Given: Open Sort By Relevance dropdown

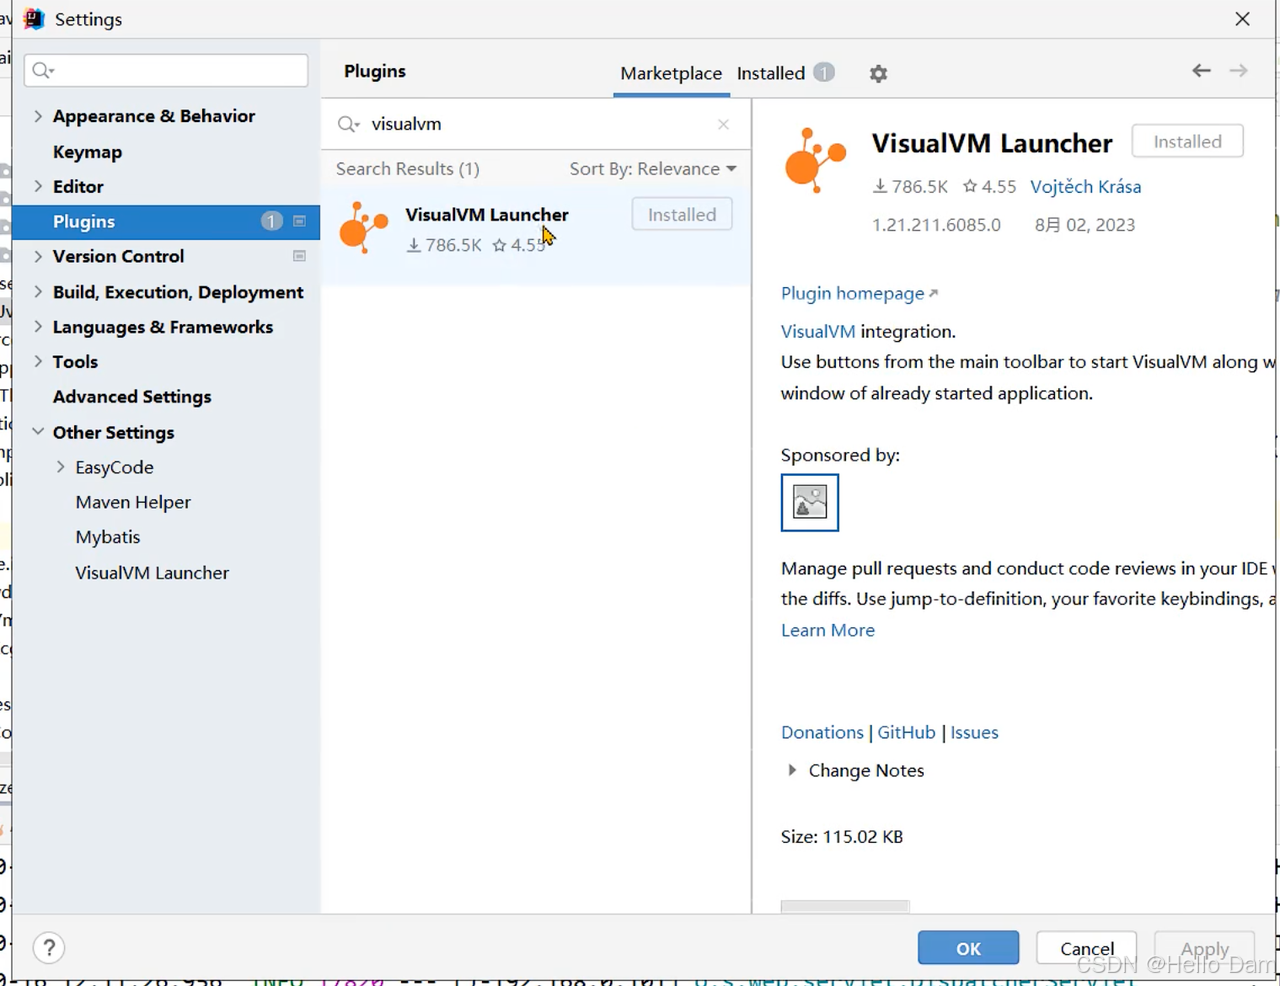Looking at the screenshot, I should click(x=653, y=169).
